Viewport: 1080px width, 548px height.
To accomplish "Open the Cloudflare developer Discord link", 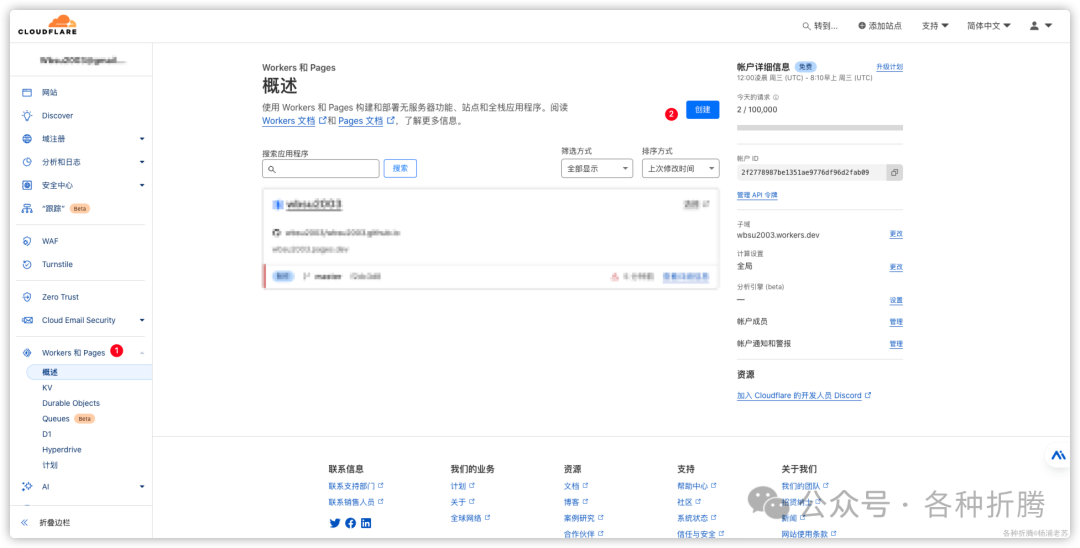I will pos(804,396).
